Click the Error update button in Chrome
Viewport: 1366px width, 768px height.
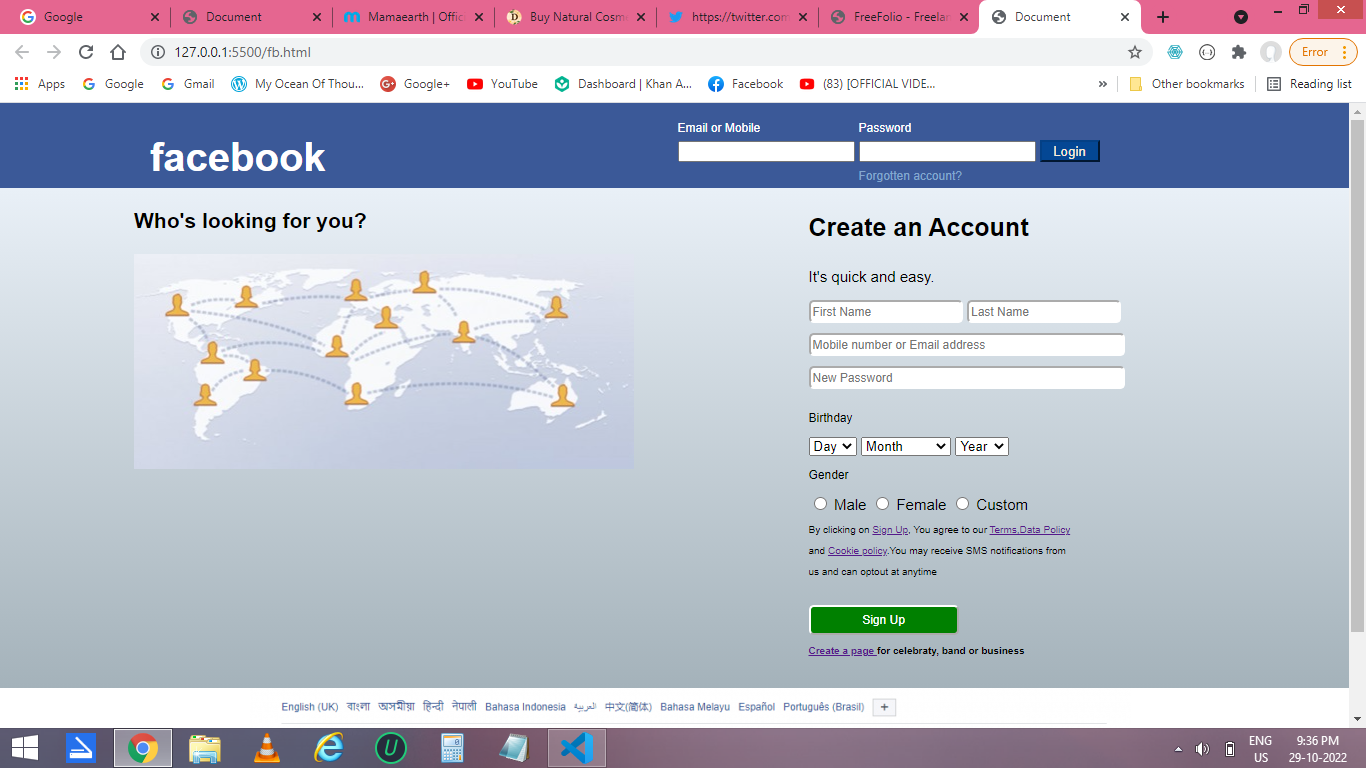[x=1322, y=52]
